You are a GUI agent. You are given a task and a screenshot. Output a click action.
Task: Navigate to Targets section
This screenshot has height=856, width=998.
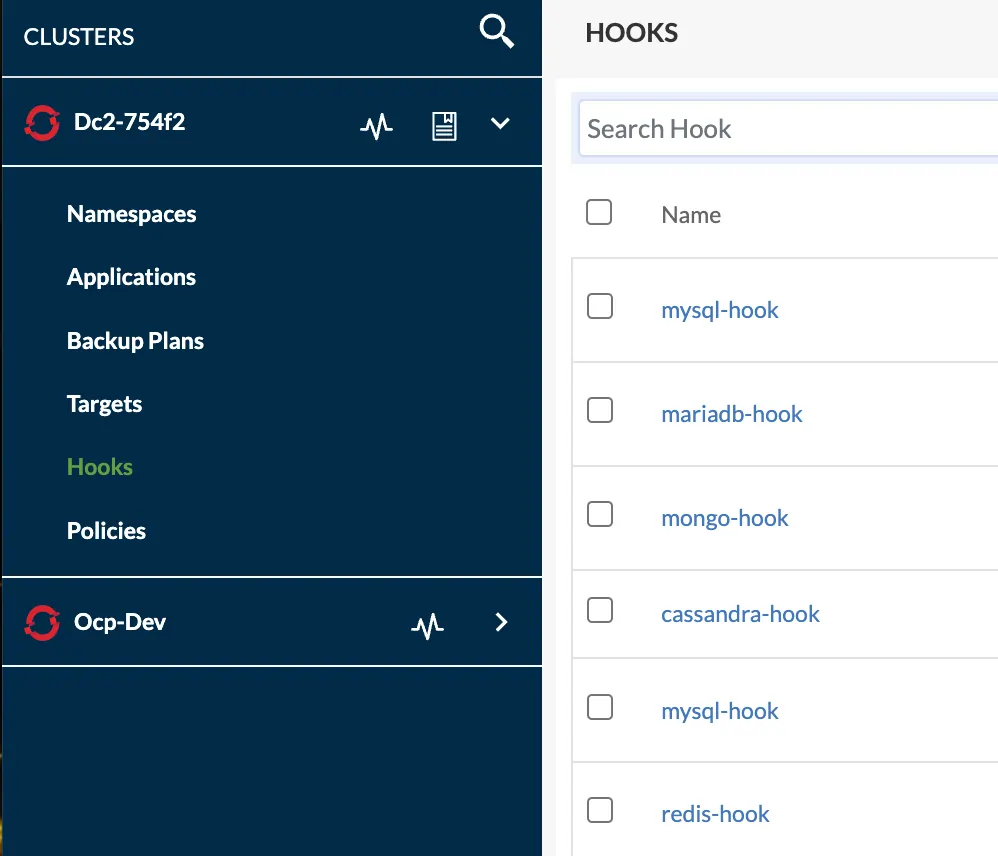pos(104,404)
